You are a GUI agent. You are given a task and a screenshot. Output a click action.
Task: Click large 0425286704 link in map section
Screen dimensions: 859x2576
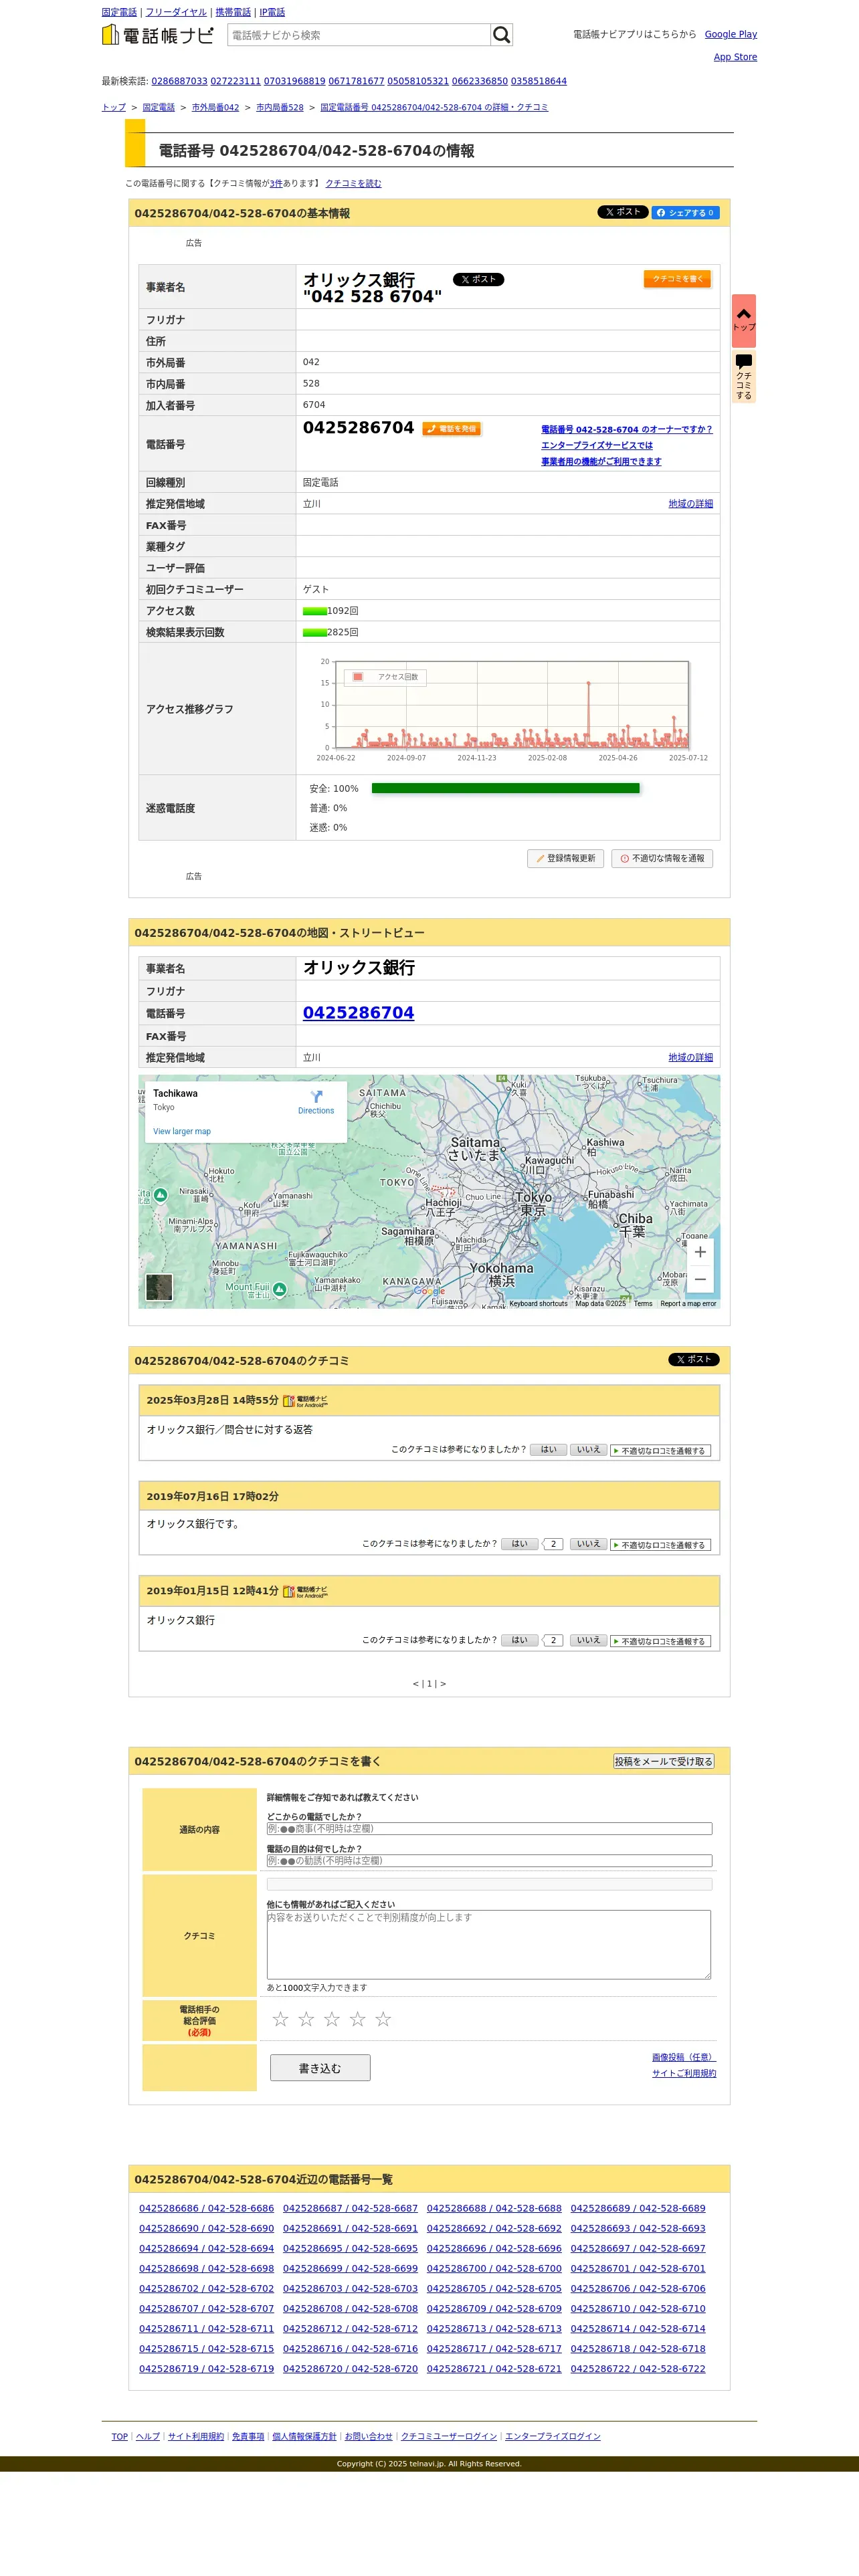tap(358, 1013)
